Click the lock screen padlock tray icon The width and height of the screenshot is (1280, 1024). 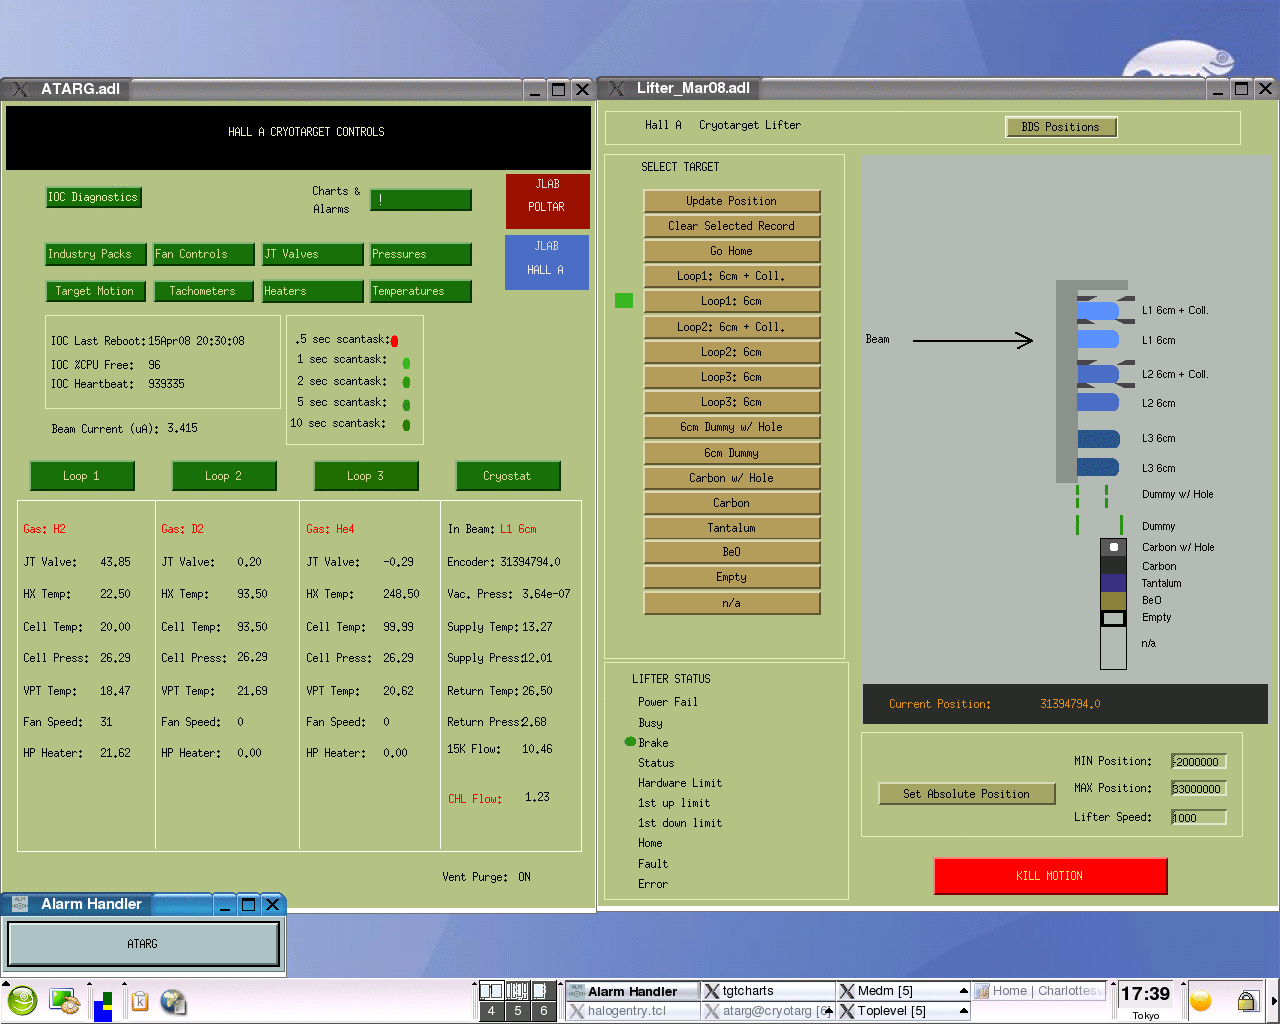click(x=1247, y=1000)
